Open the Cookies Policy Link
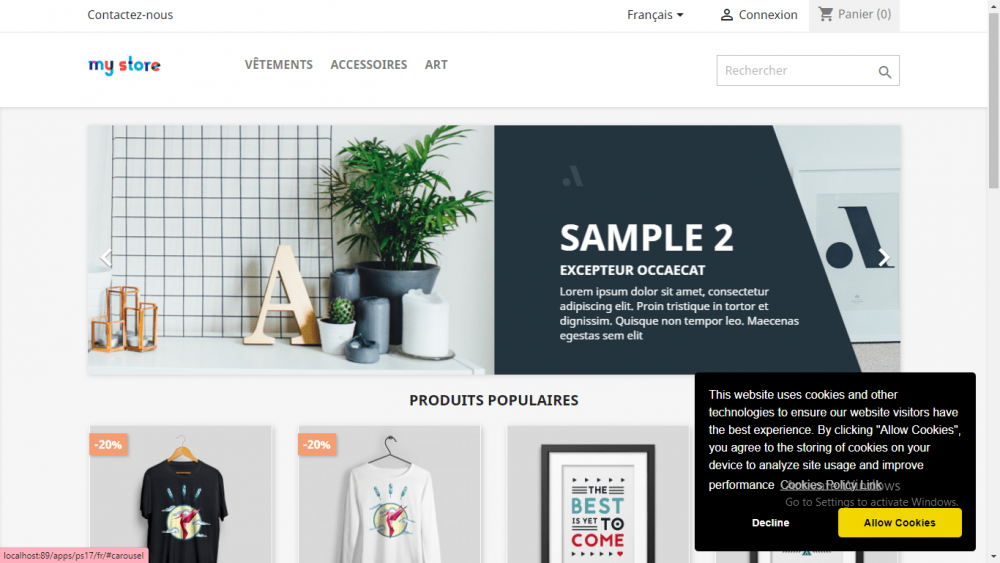 click(x=830, y=485)
